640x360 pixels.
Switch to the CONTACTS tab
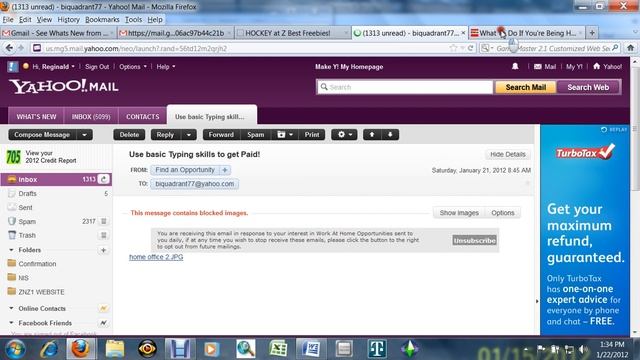click(142, 117)
